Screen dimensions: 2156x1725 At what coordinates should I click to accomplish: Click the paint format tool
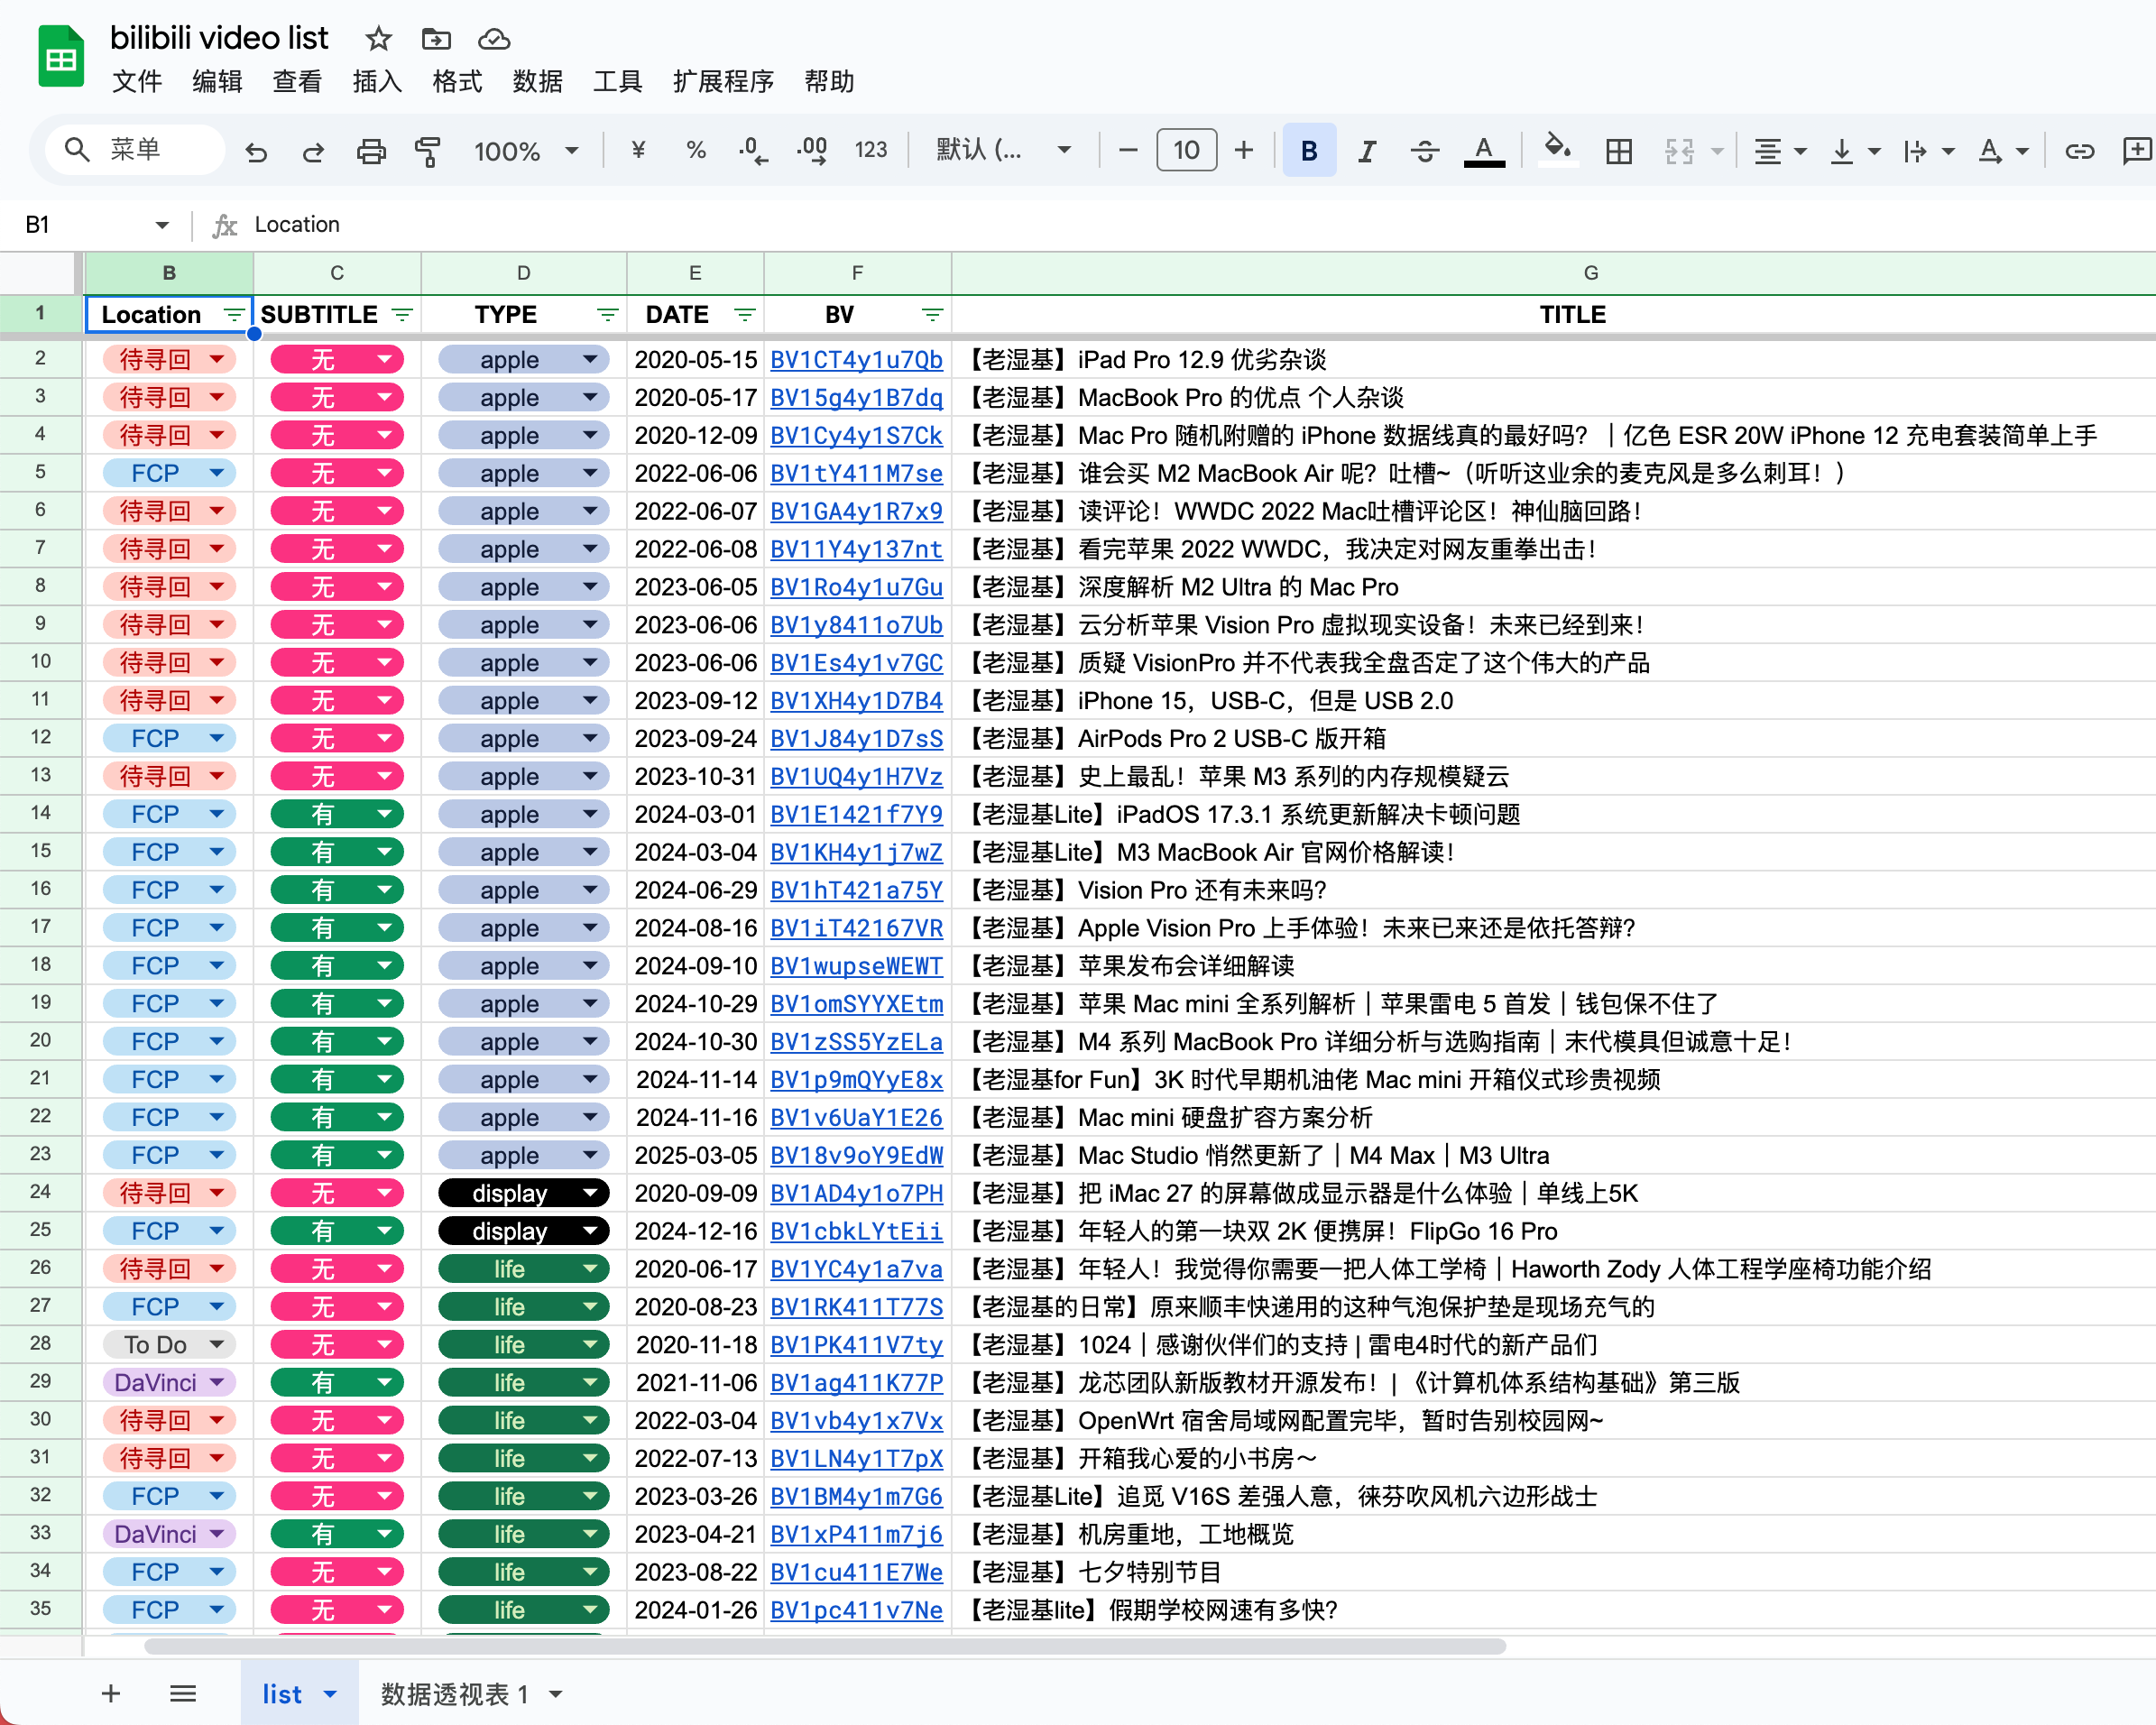tap(428, 150)
